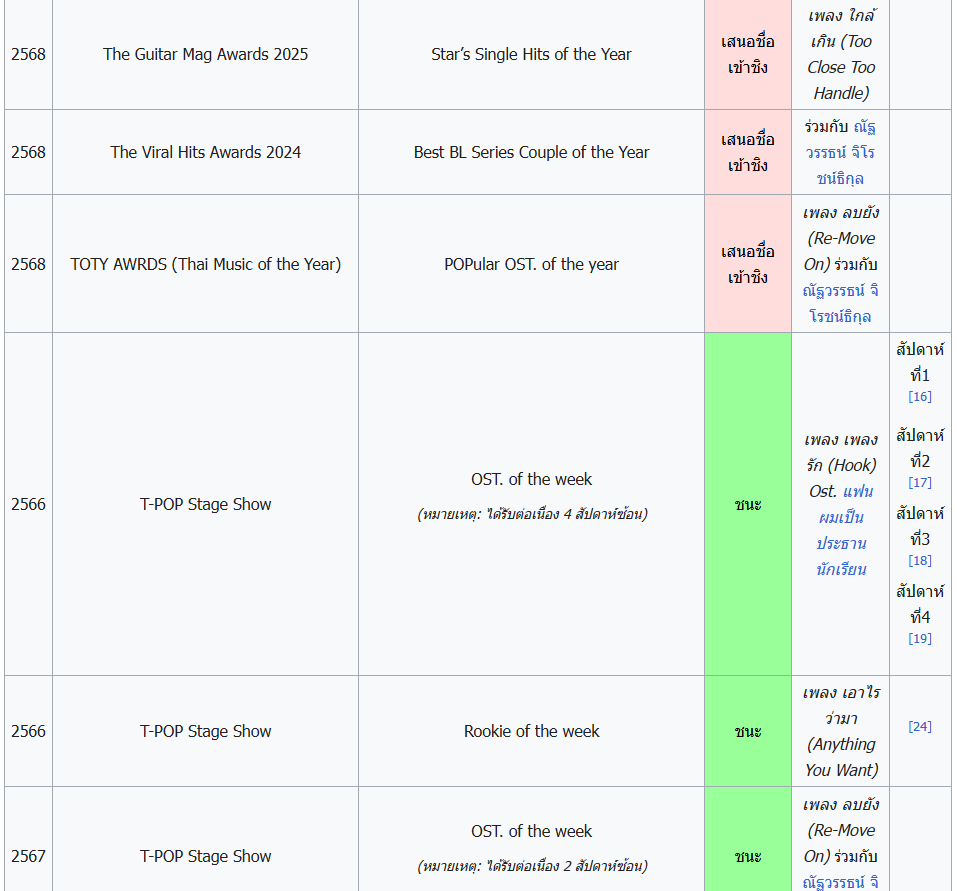Click "T-POP Stage Show" in the 2567 row

(x=206, y=856)
